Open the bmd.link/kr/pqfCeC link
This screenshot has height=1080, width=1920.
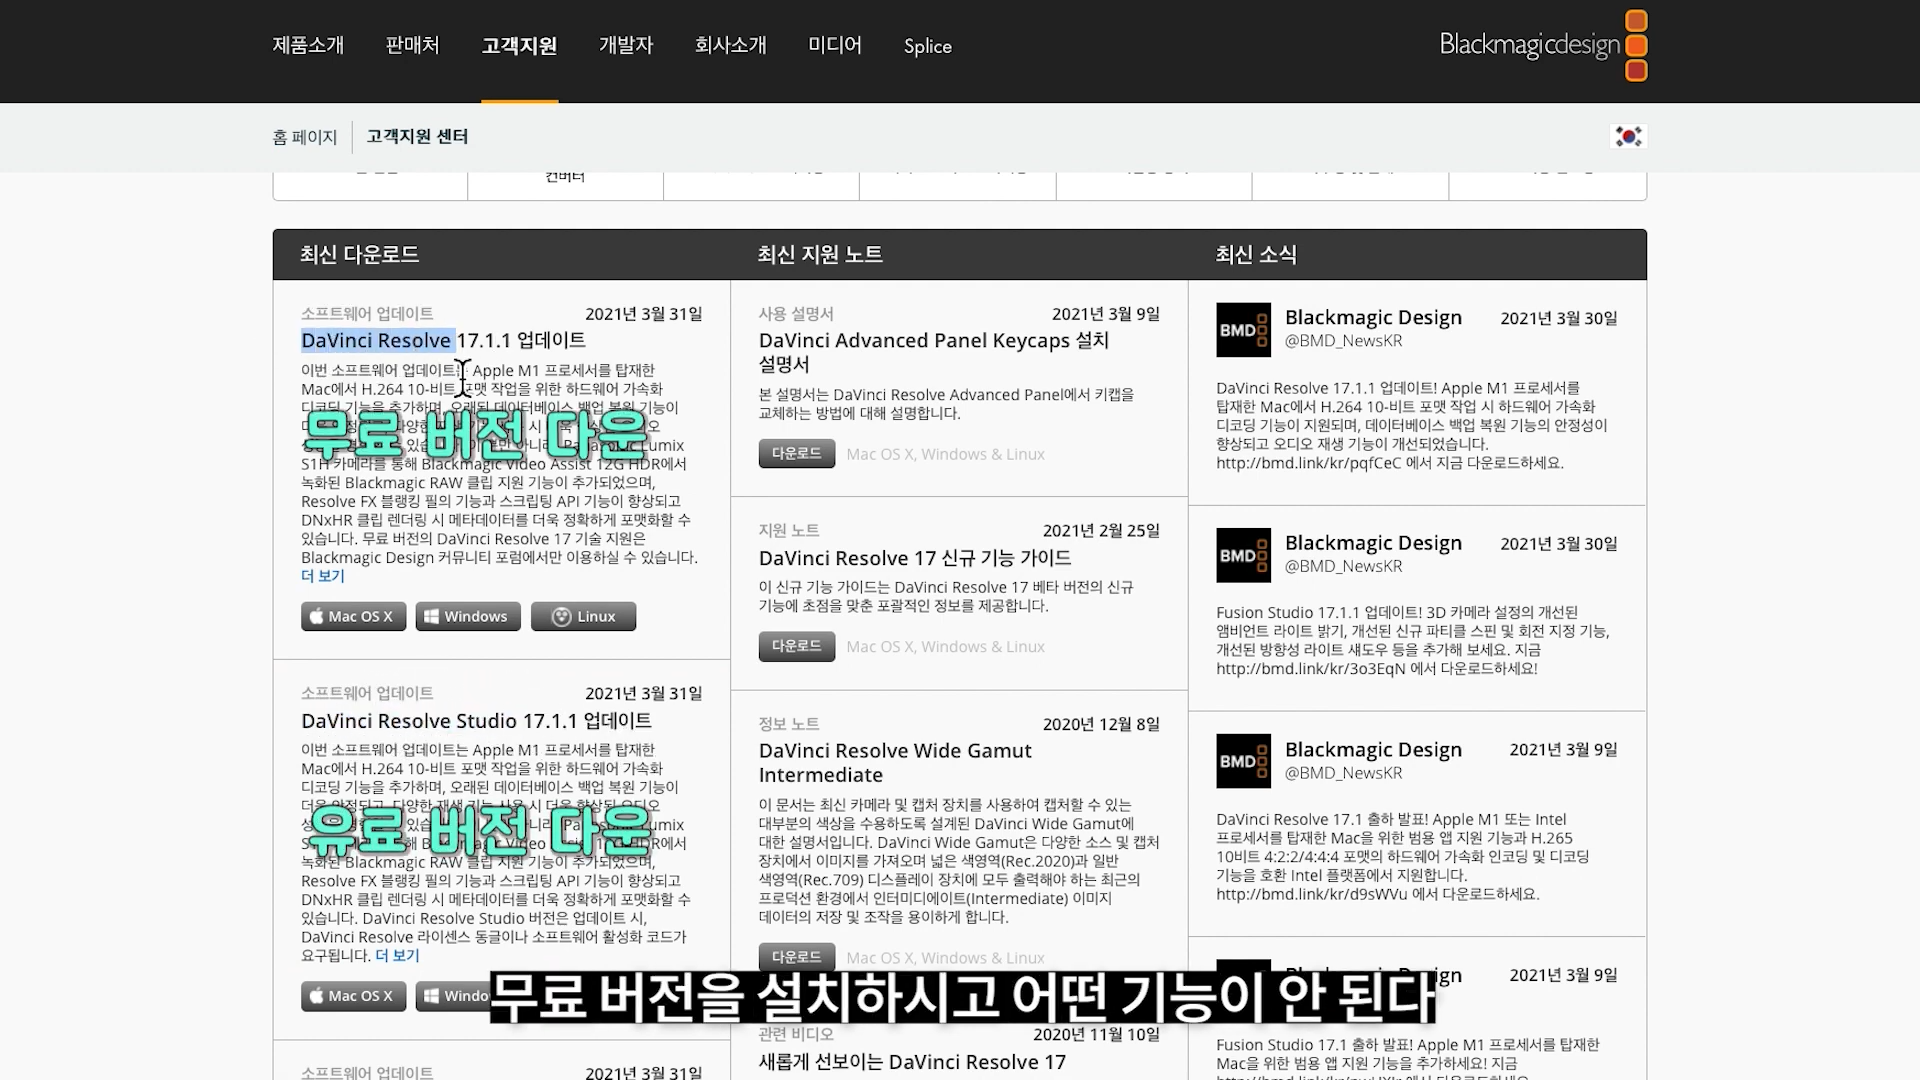pos(1308,463)
